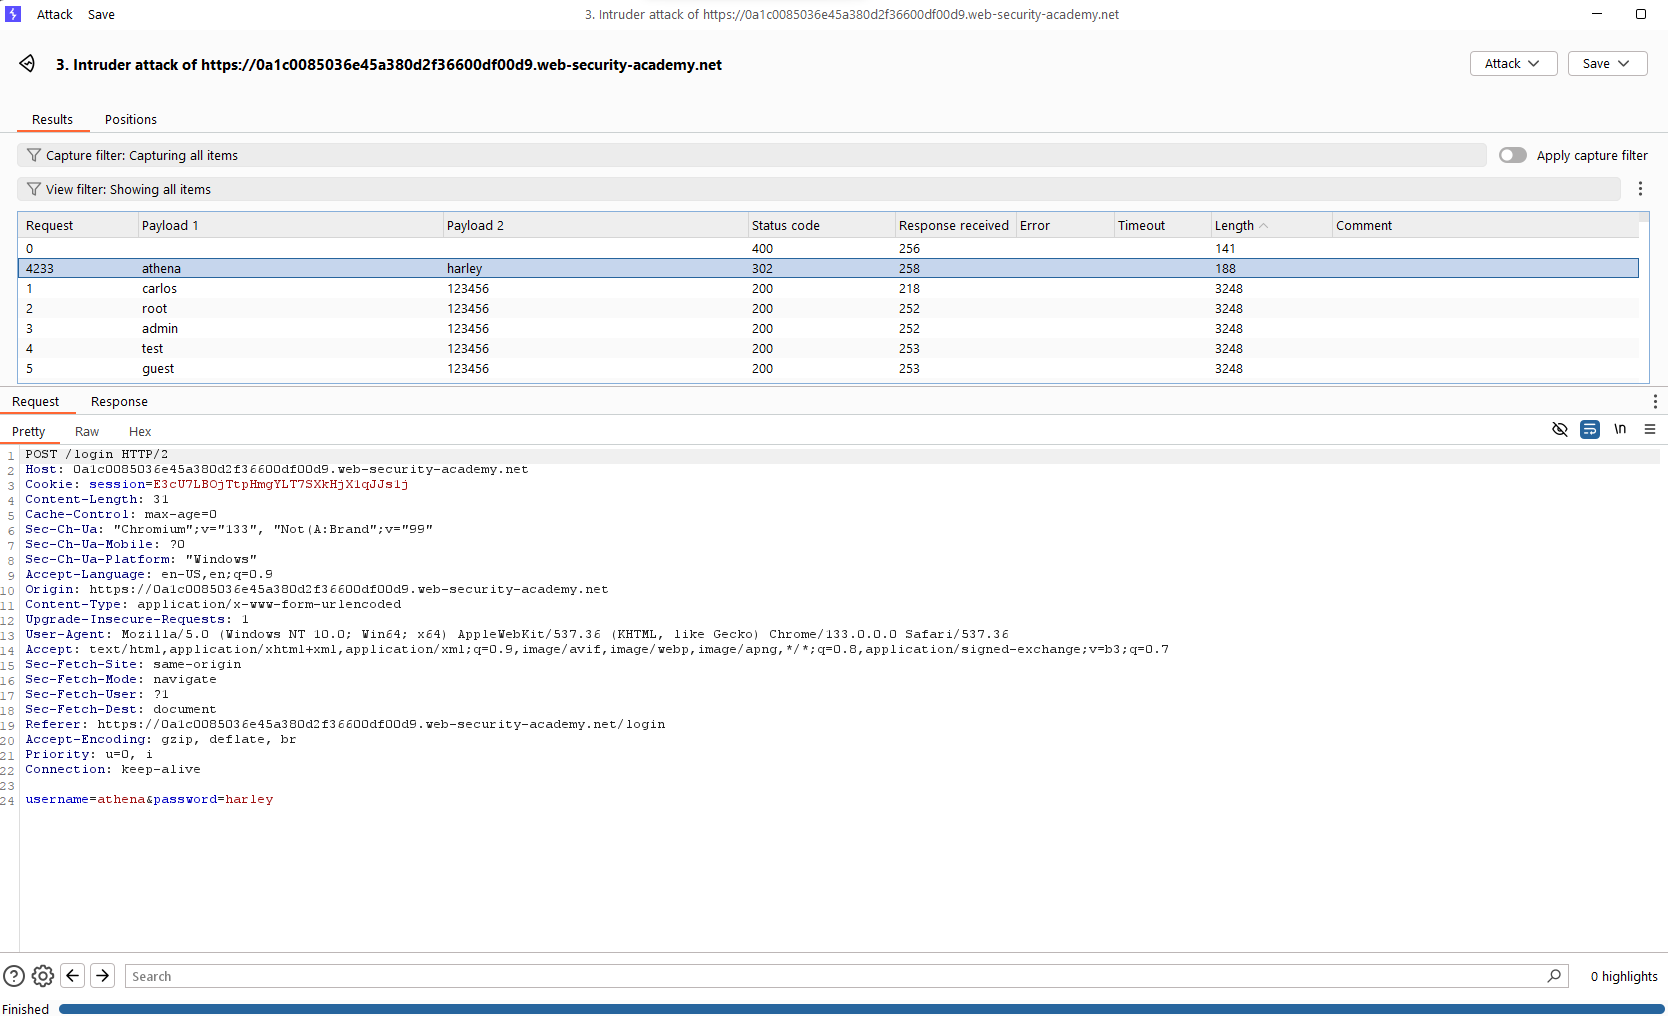1668x1016 pixels.
Task: Open the results table options kebab menu
Action: click(1640, 189)
